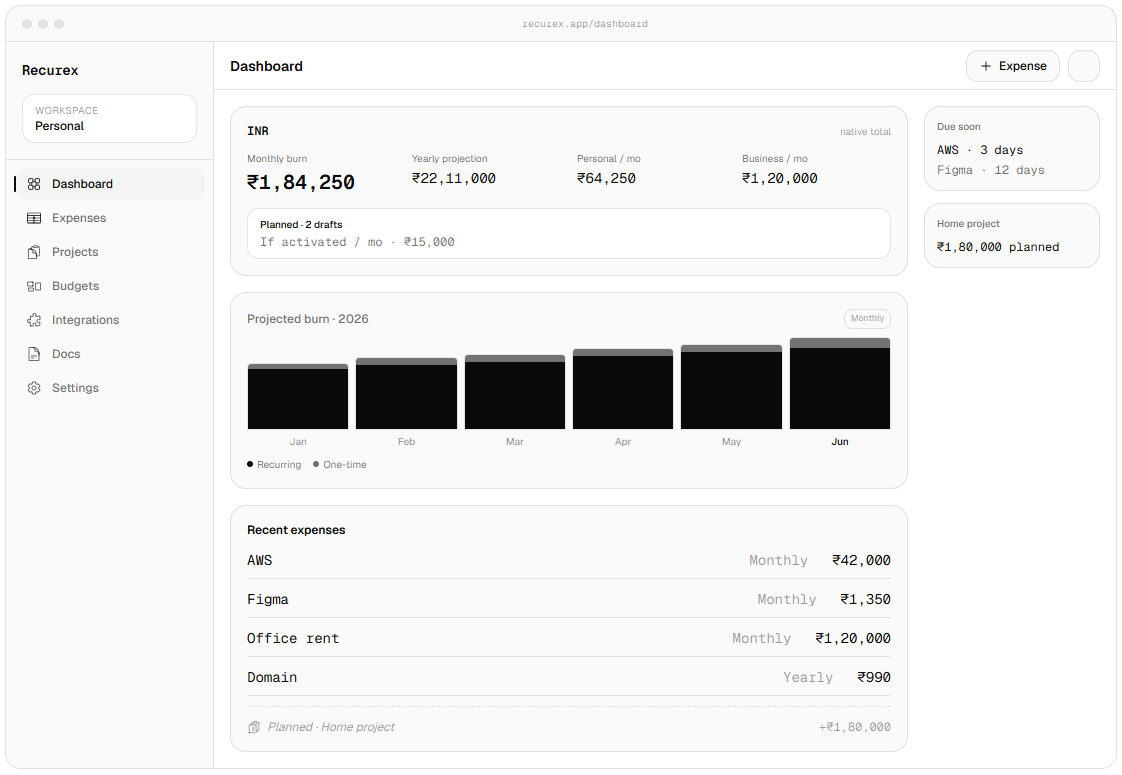Viewport: 1122px width, 775px height.
Task: Open the Due soon card
Action: [x=1012, y=149]
